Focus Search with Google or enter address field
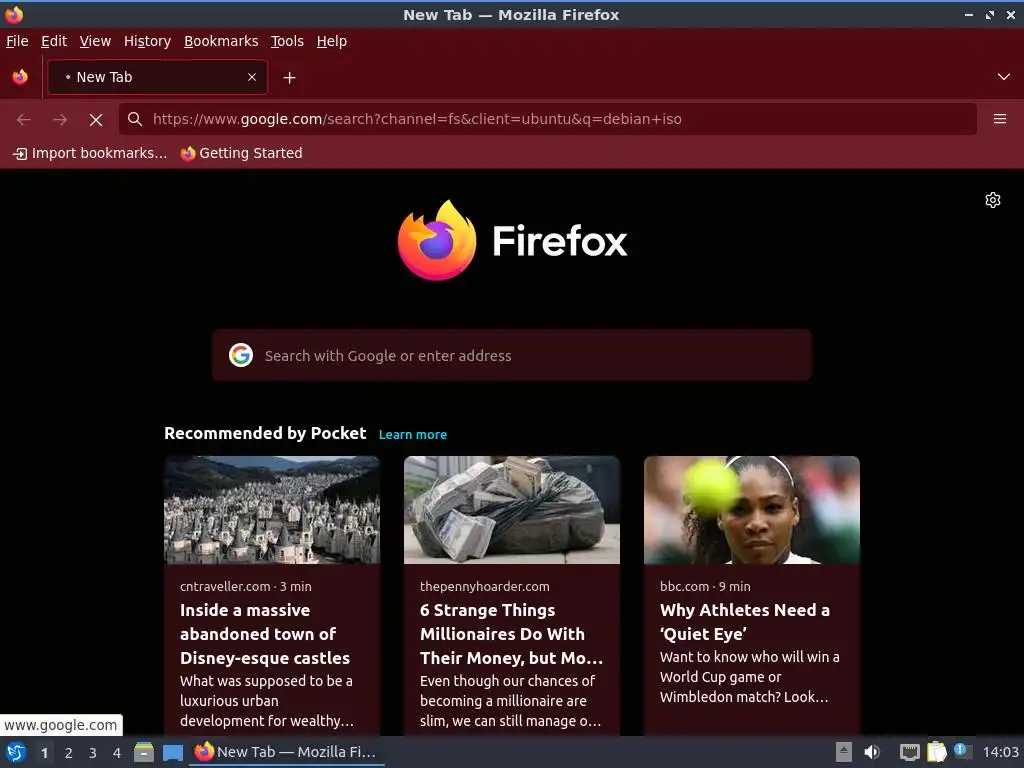This screenshot has width=1024, height=768. point(511,355)
